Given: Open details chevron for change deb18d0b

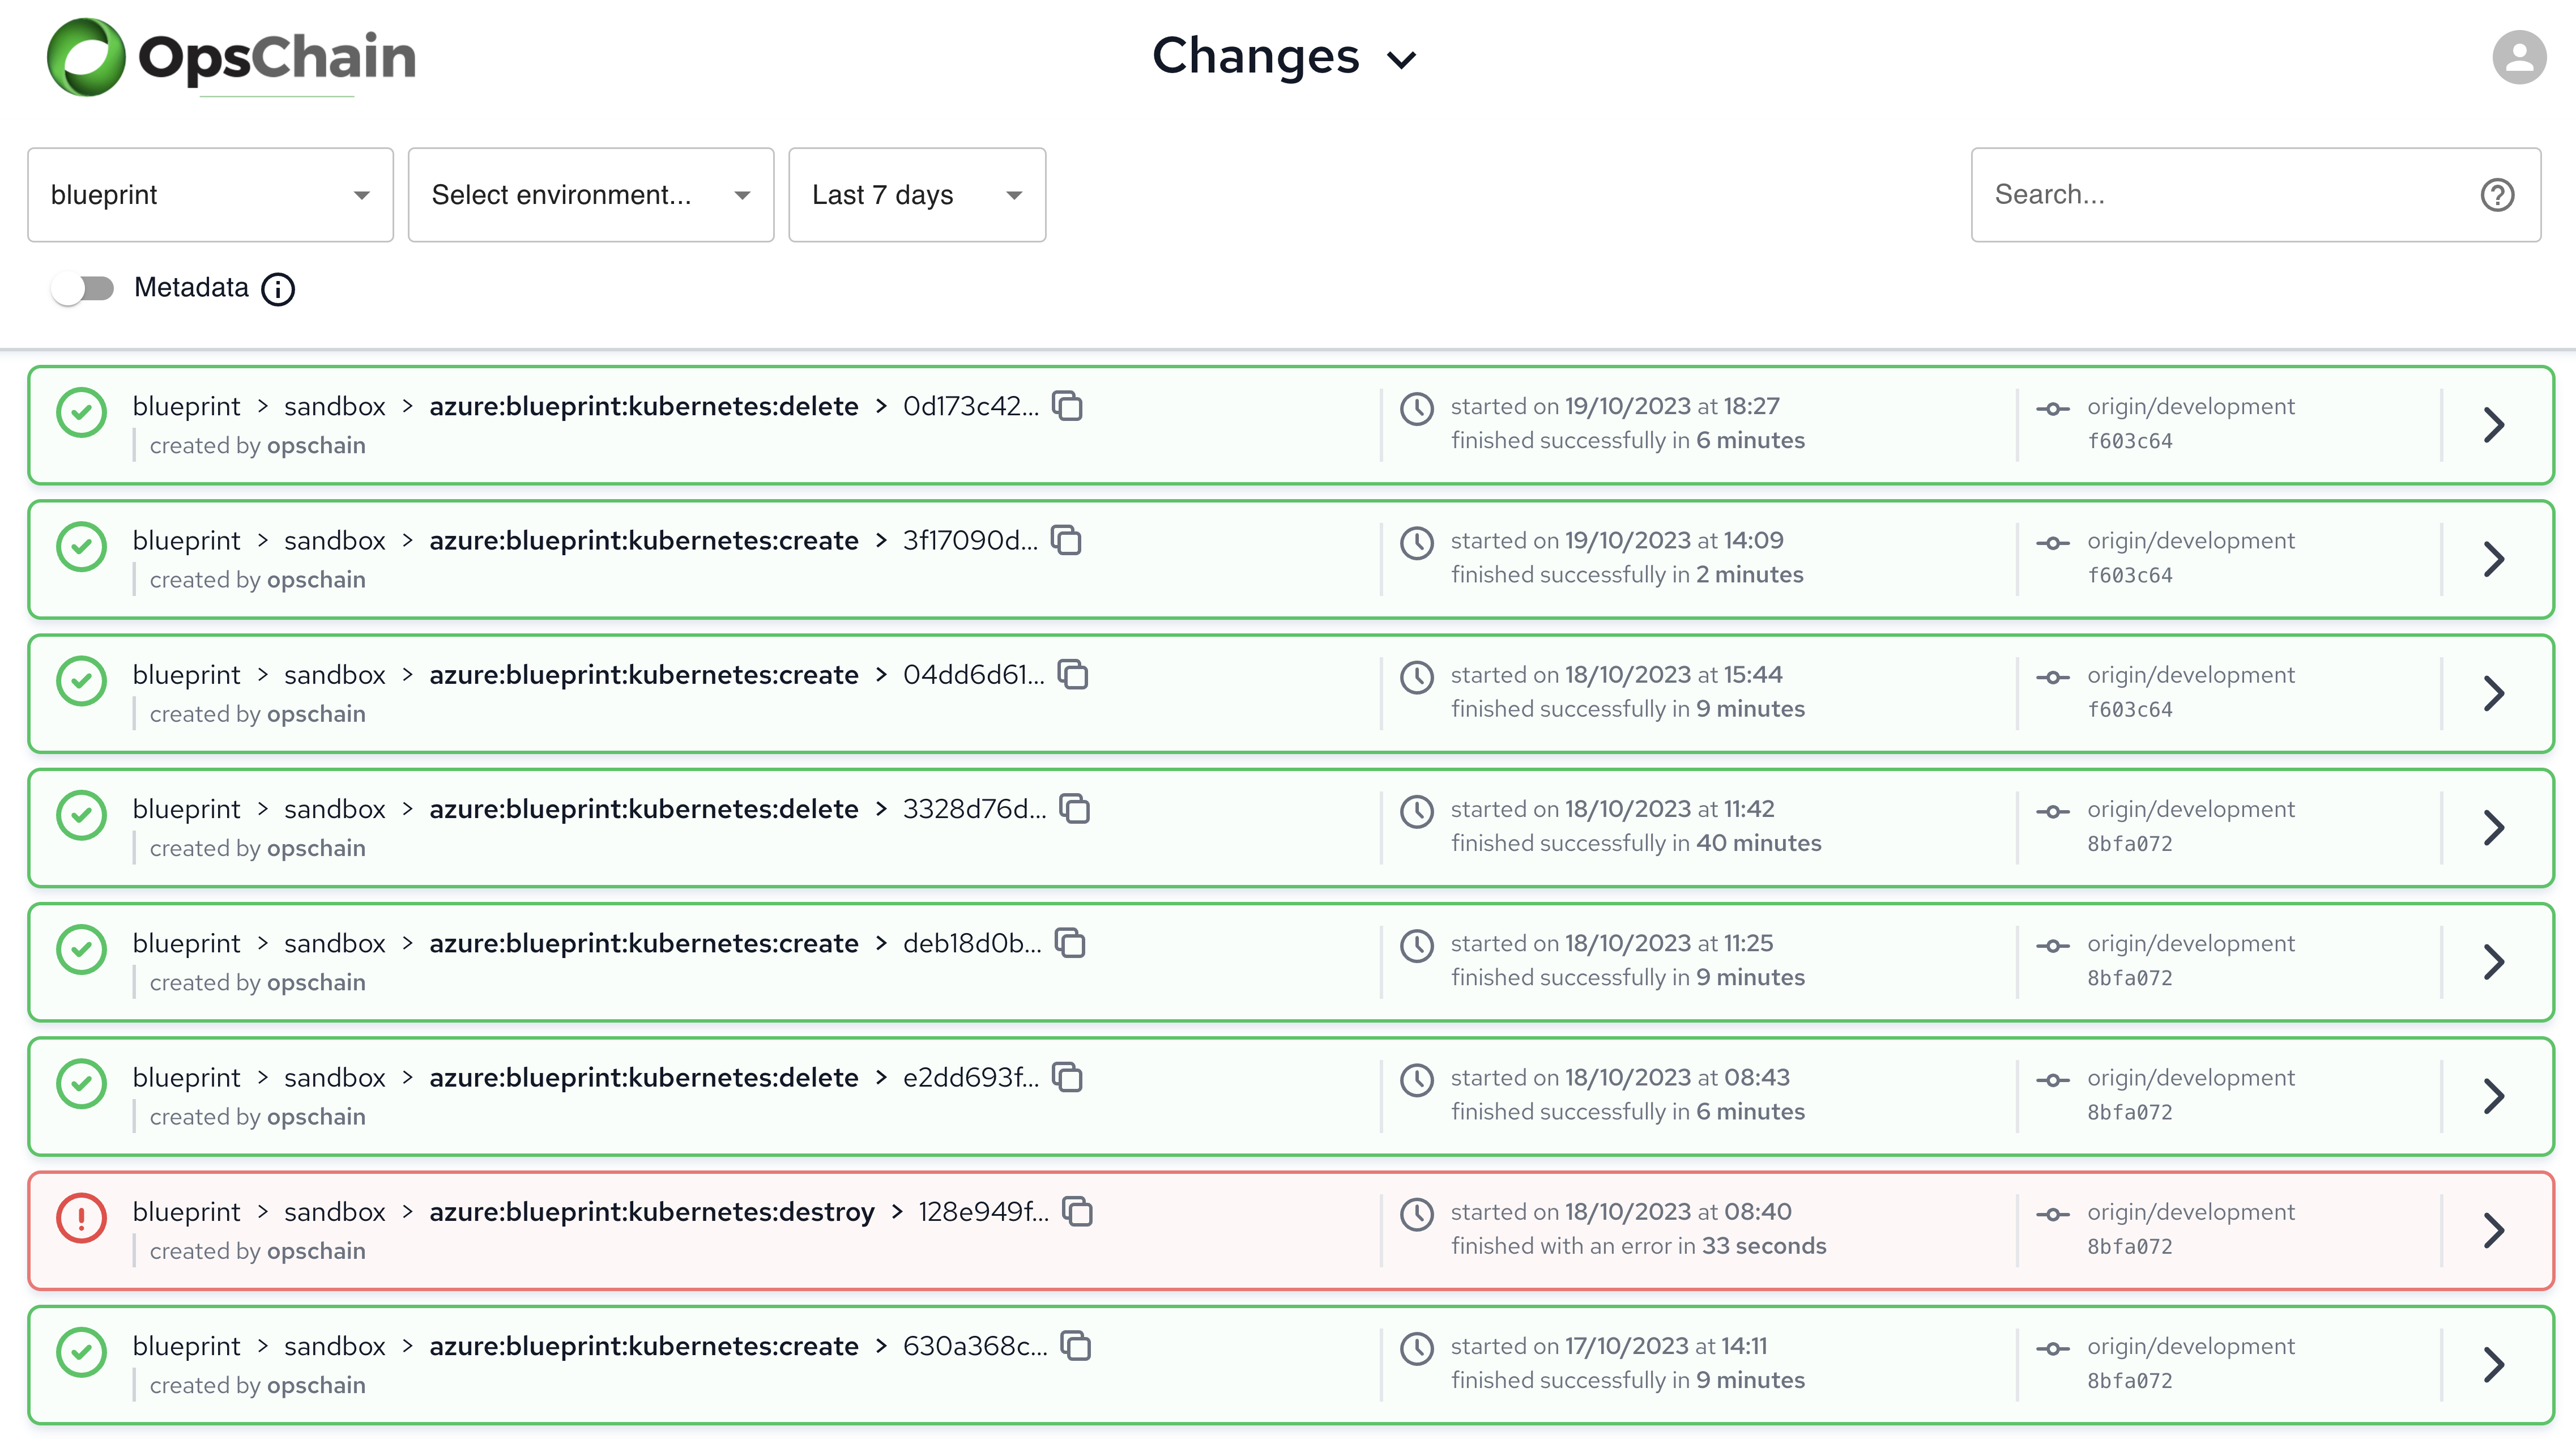Looking at the screenshot, I should [x=2494, y=962].
